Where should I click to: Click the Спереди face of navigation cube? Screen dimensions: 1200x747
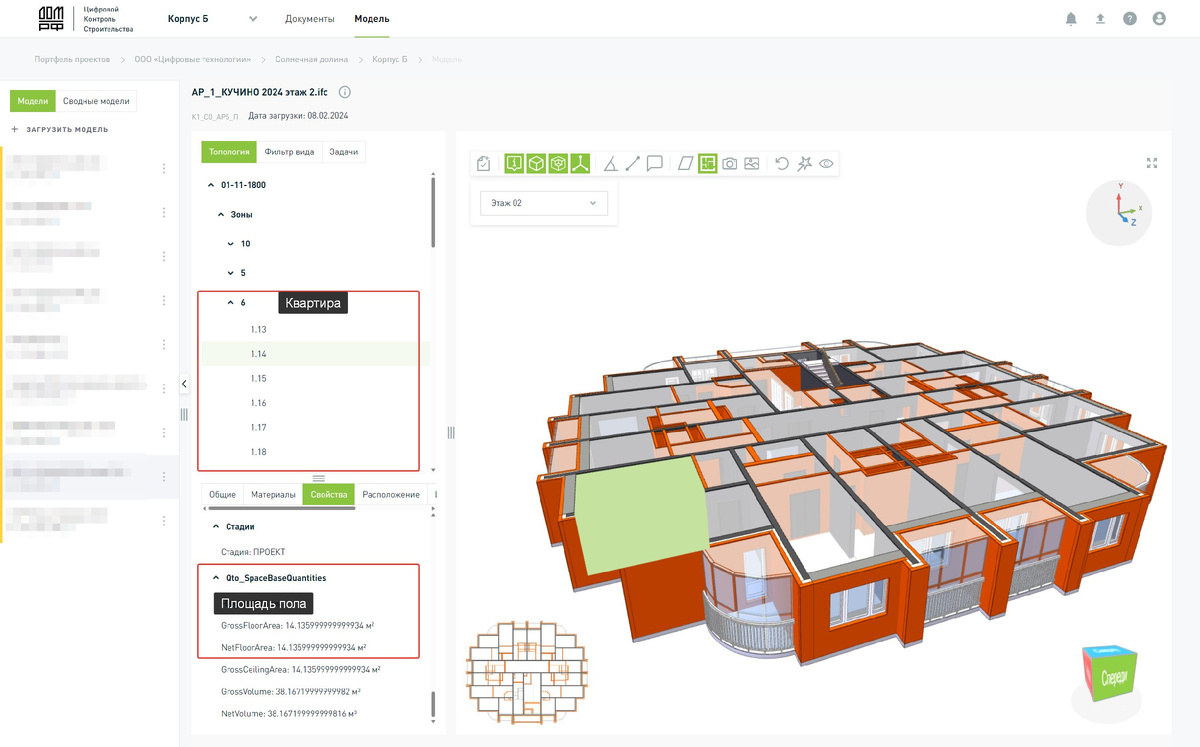point(1114,678)
